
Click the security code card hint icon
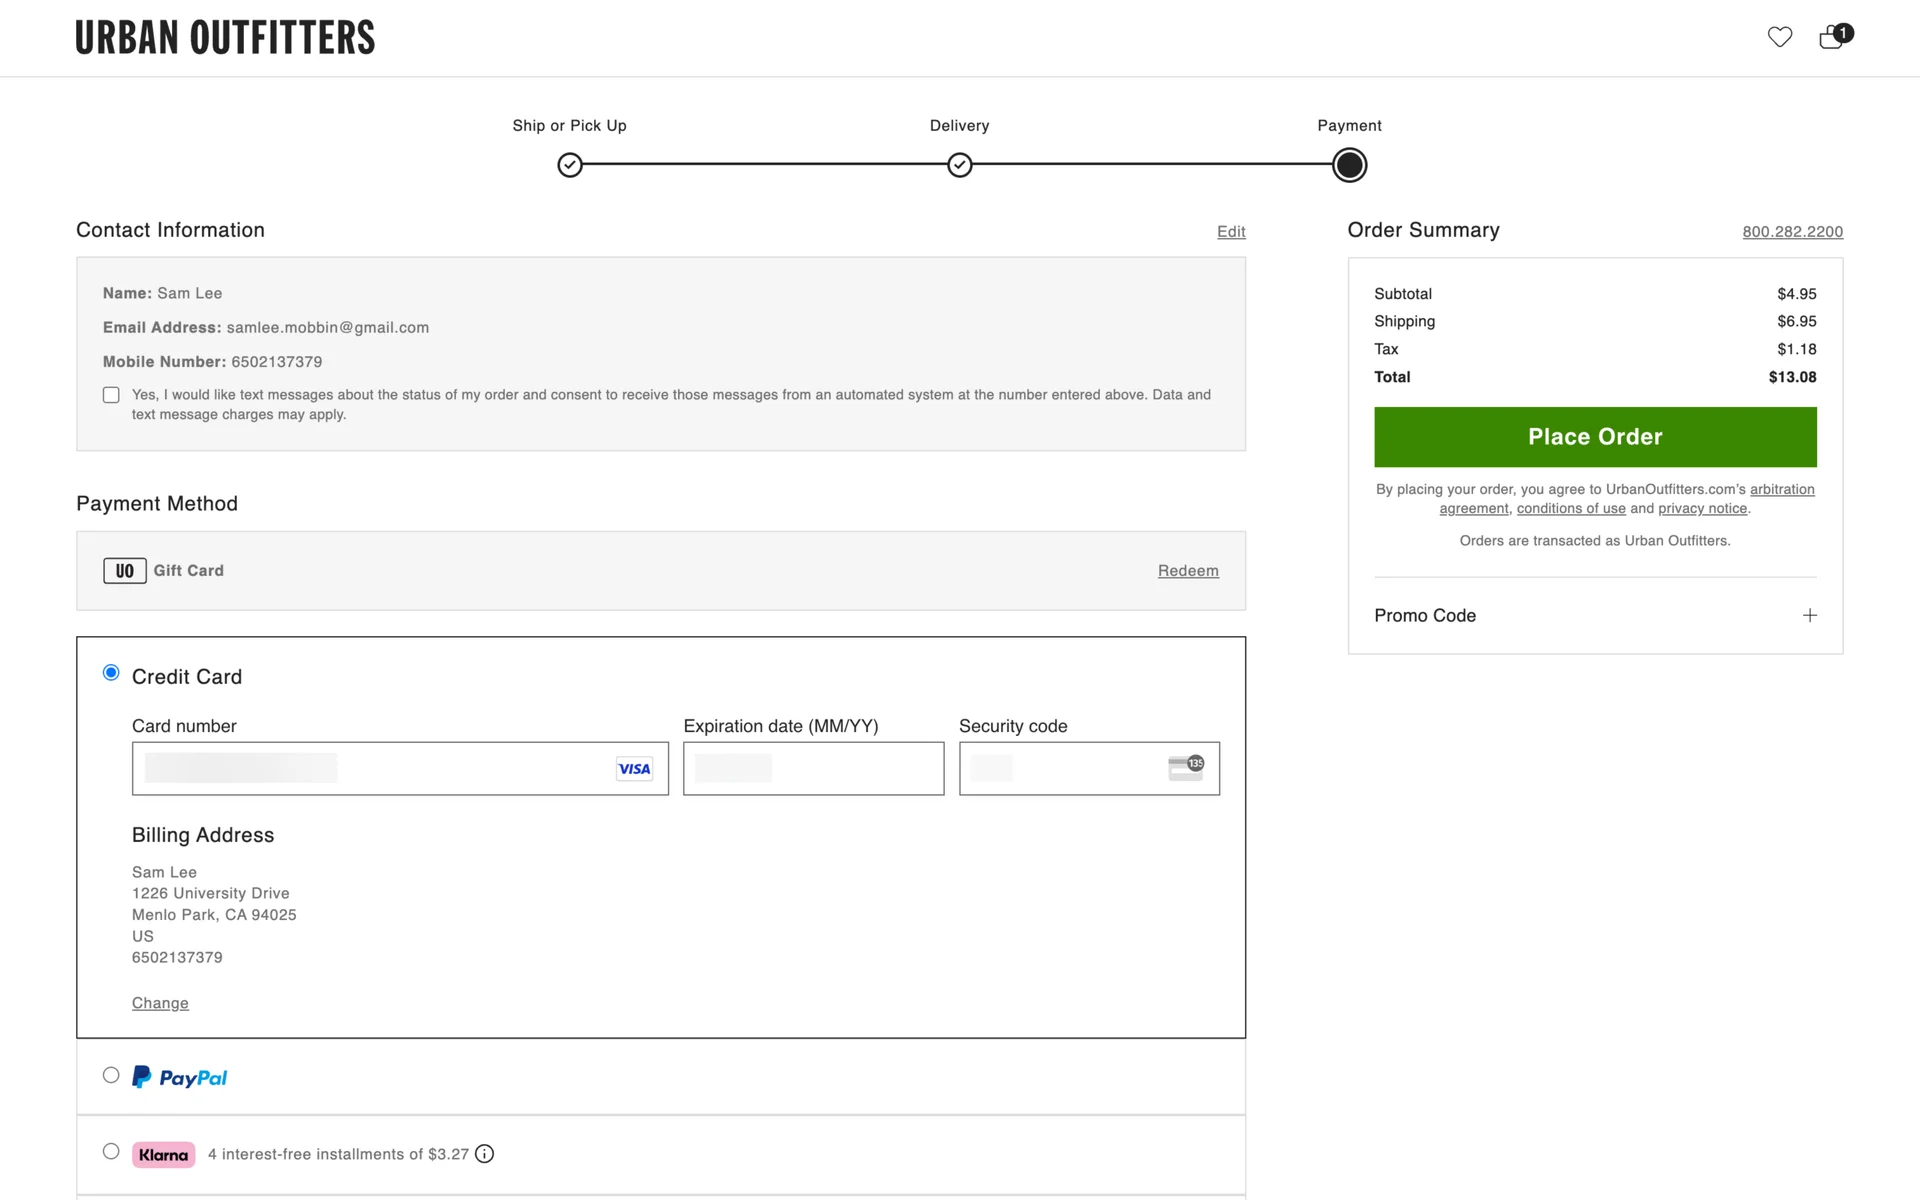tap(1186, 768)
